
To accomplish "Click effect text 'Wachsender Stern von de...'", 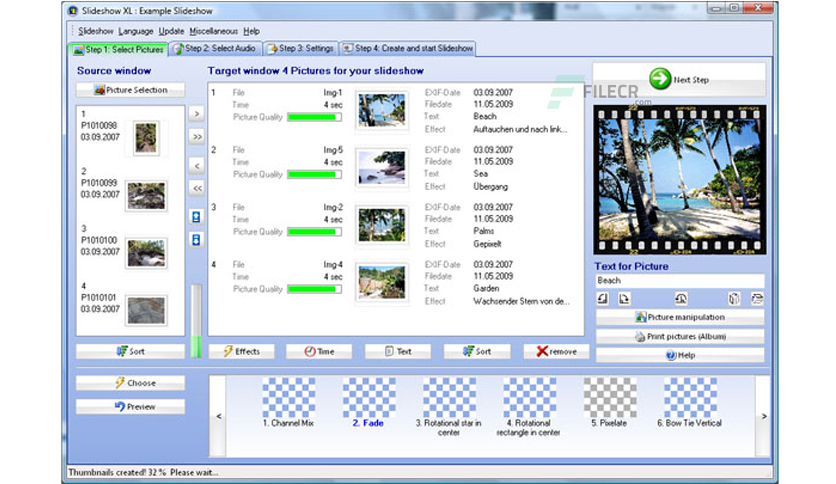I will point(521,301).
